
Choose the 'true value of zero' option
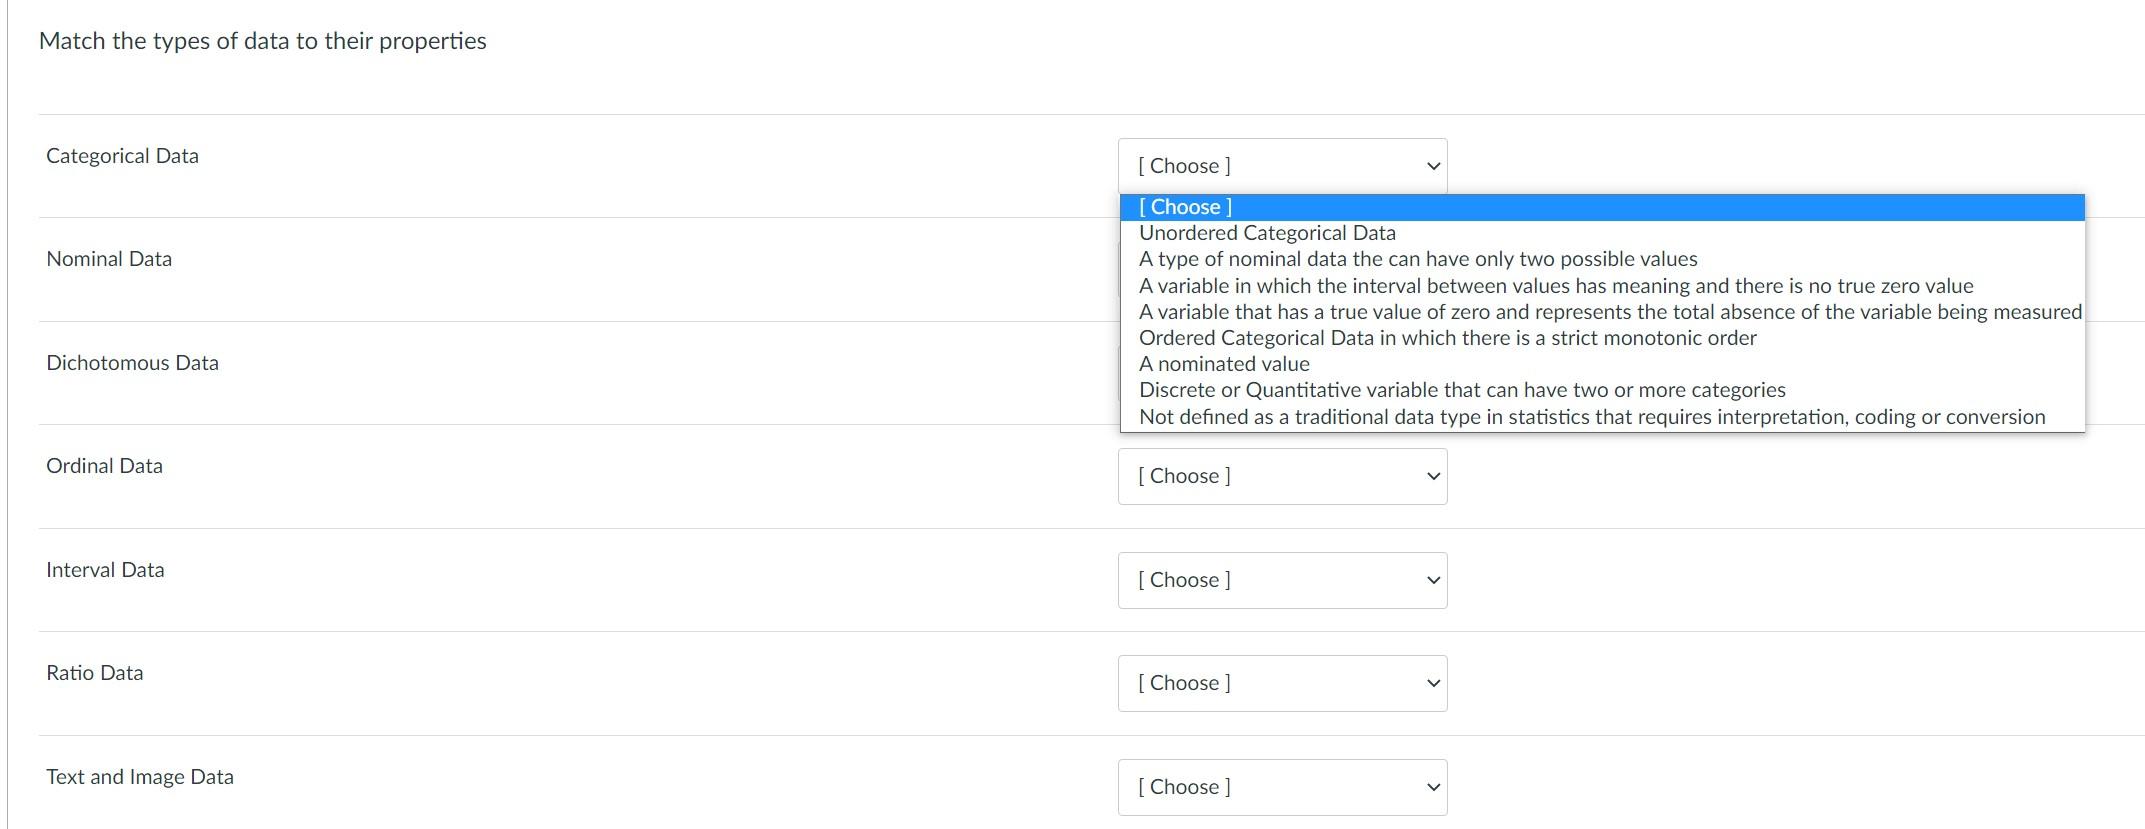coord(1602,312)
